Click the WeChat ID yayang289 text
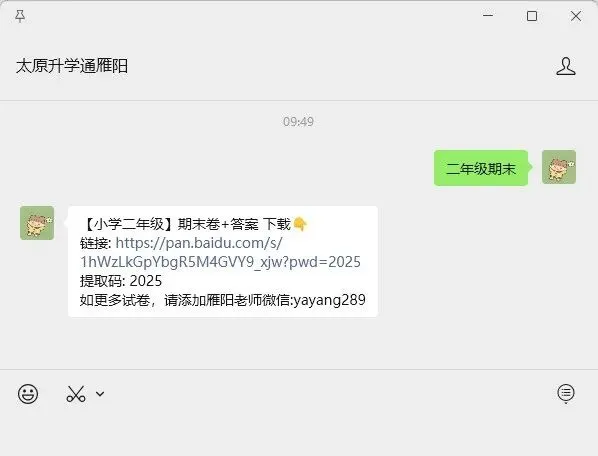Image resolution: width=598 pixels, height=456 pixels. [x=330, y=300]
